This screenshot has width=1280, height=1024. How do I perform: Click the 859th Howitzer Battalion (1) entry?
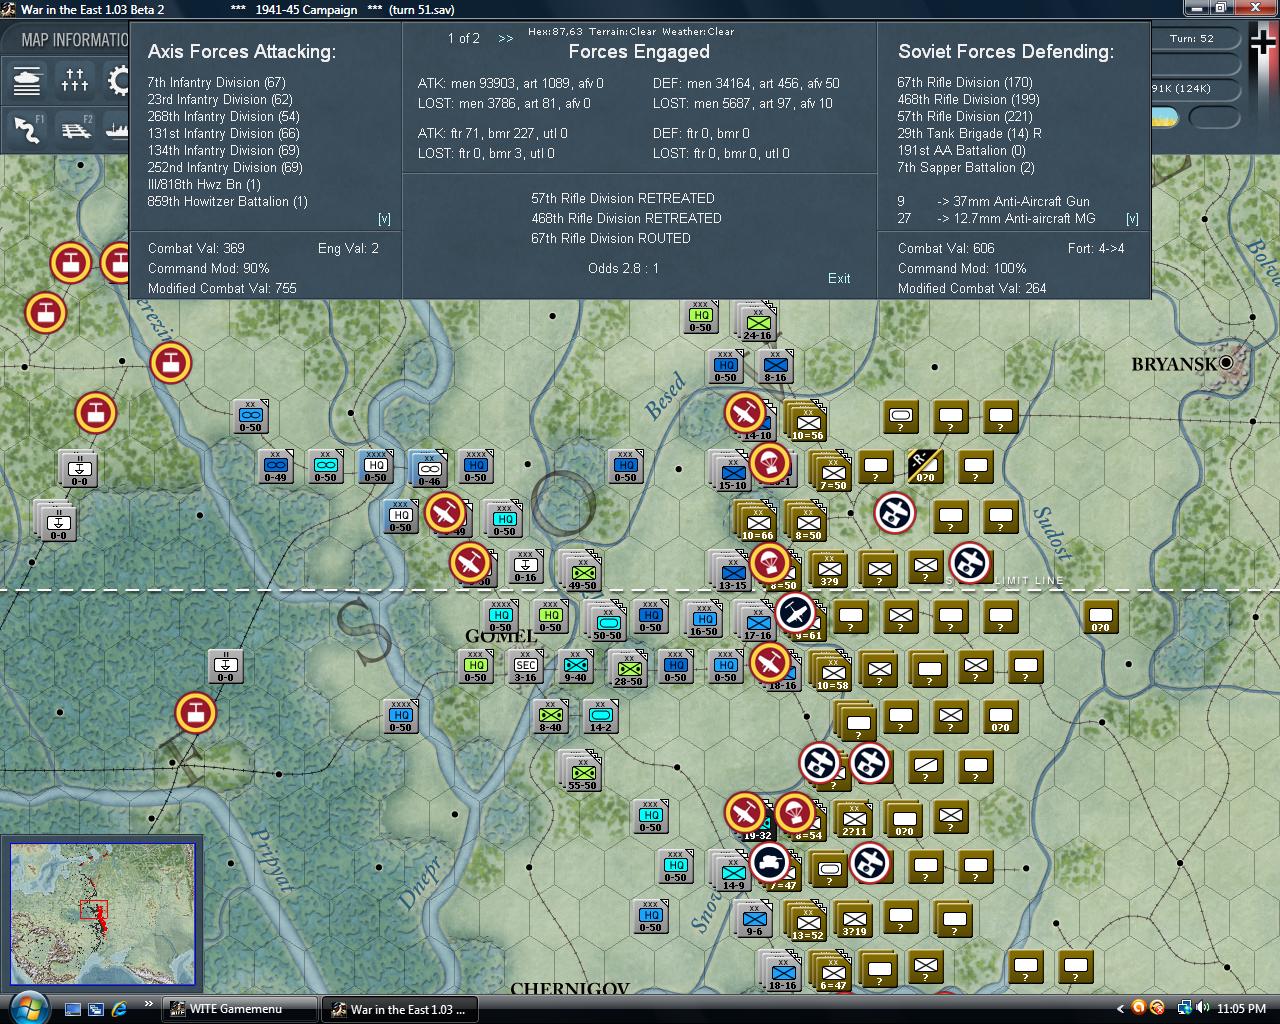[x=228, y=201]
